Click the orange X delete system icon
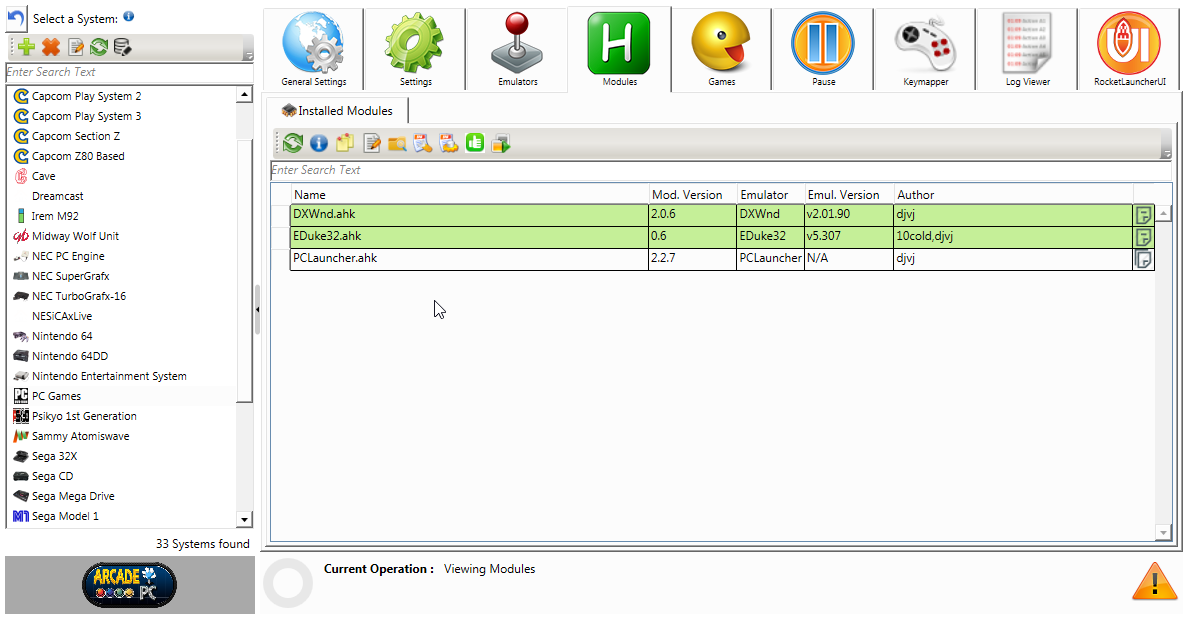 coord(51,47)
